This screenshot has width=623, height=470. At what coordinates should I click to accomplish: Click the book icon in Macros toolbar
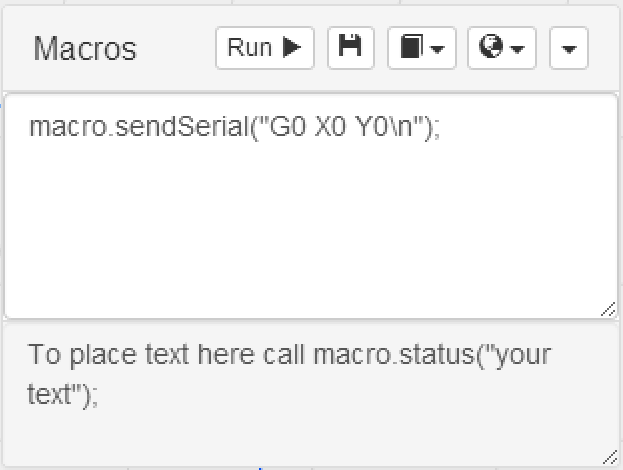click(413, 48)
